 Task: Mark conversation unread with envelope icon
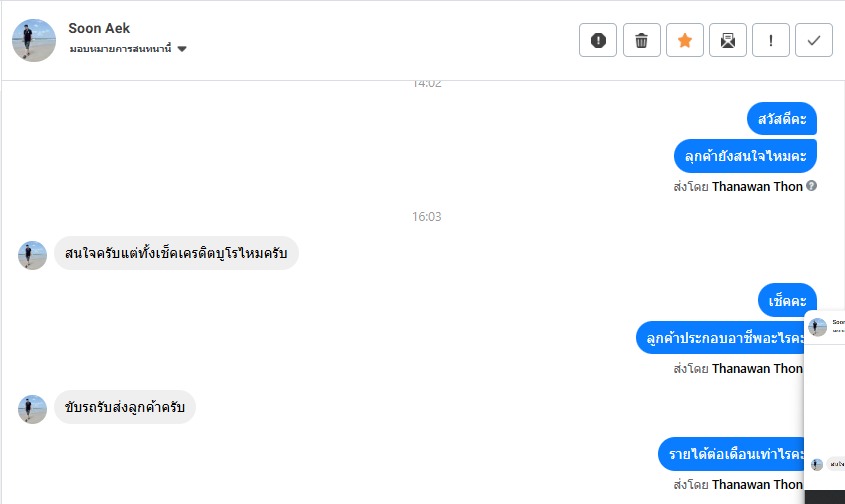pyautogui.click(x=728, y=40)
